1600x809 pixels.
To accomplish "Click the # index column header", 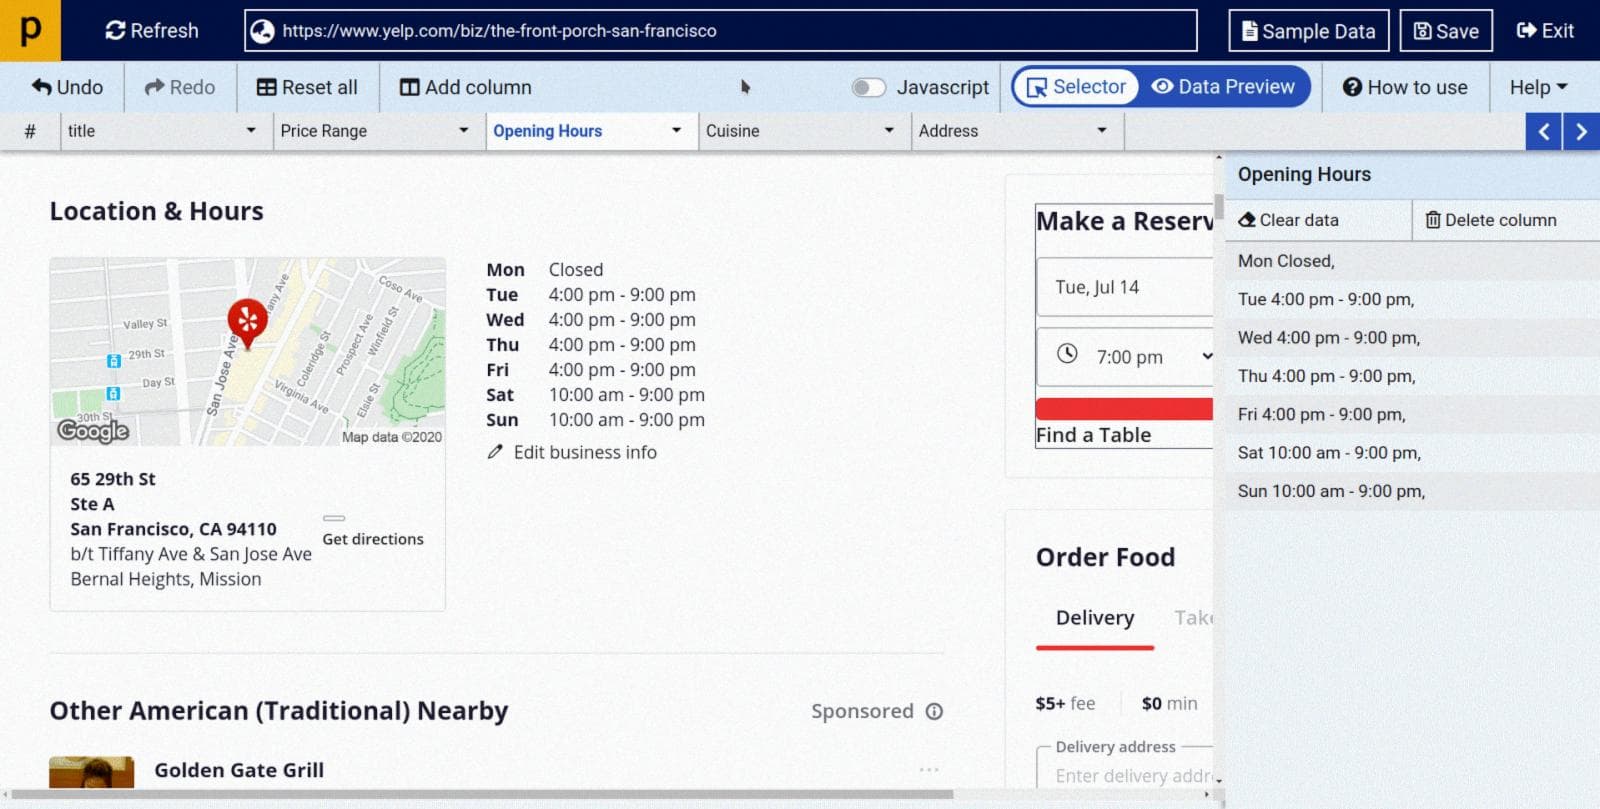I will (30, 131).
